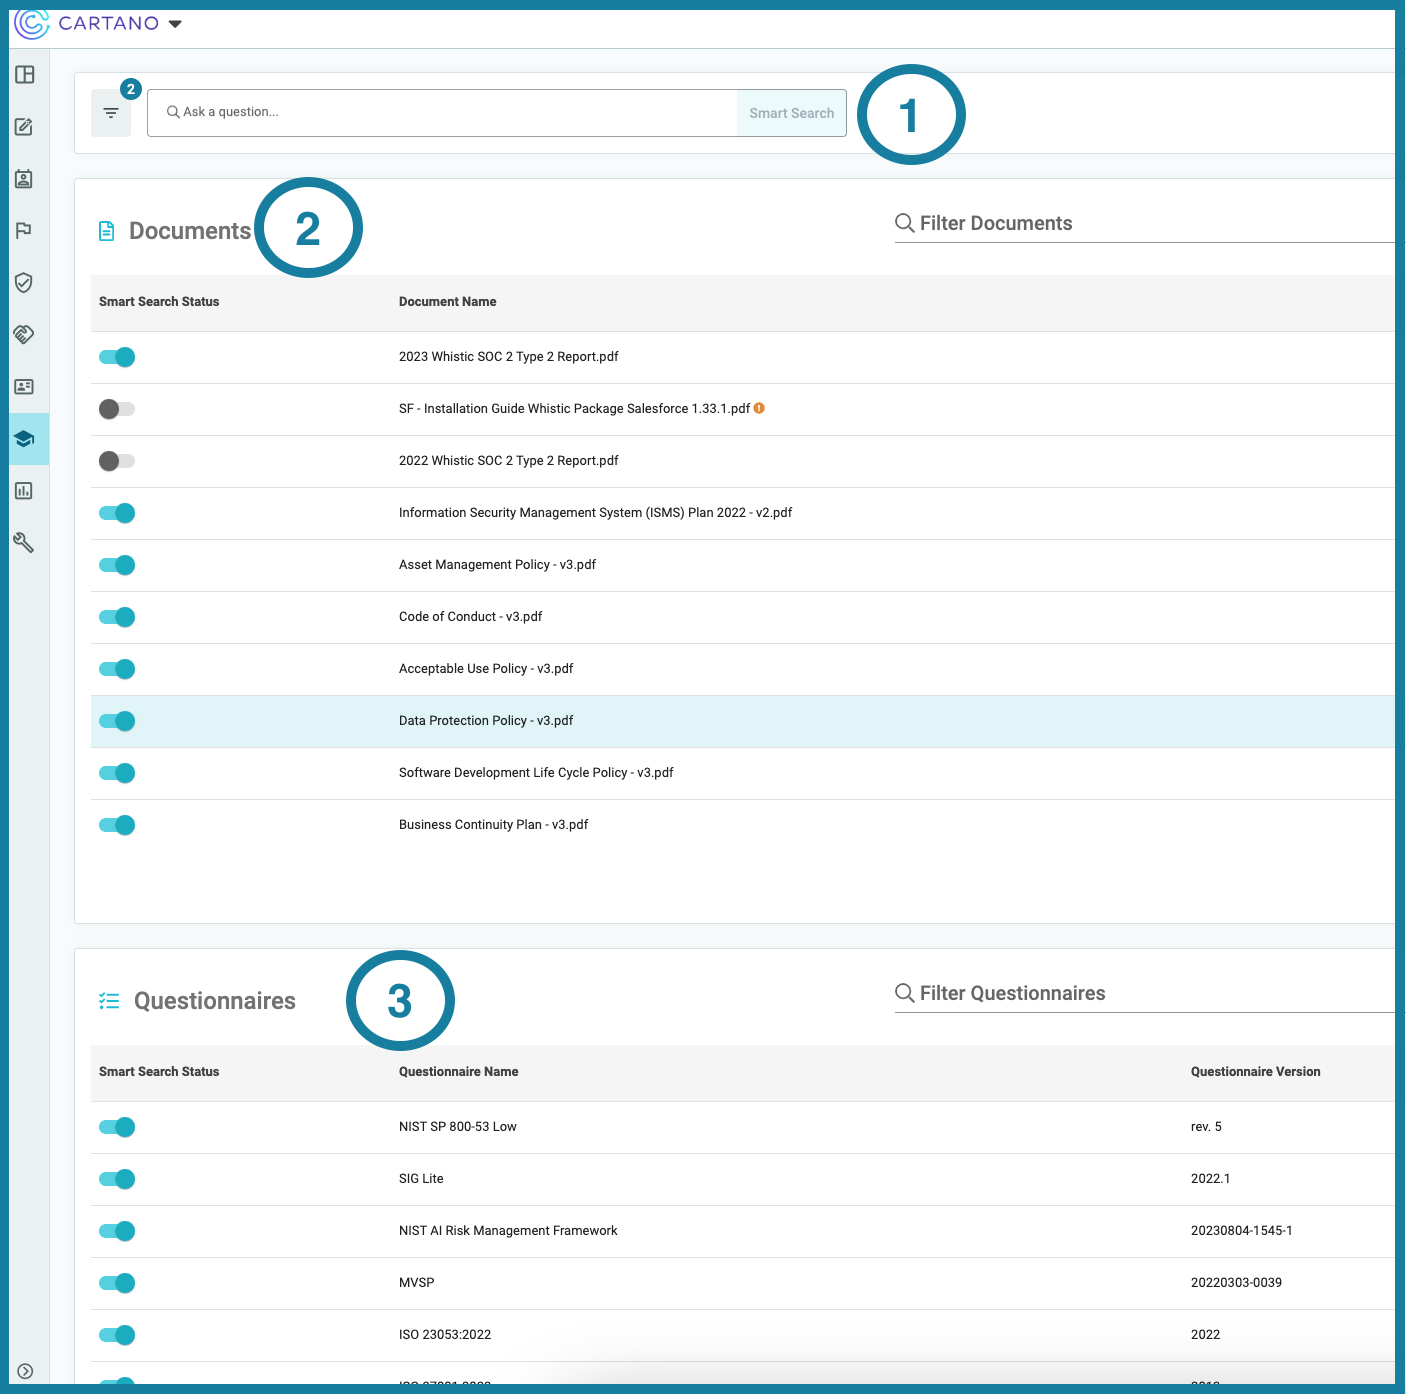Image resolution: width=1406 pixels, height=1394 pixels.
Task: Toggle Smart Search for MVSP questionnaire
Action: [x=117, y=1283]
